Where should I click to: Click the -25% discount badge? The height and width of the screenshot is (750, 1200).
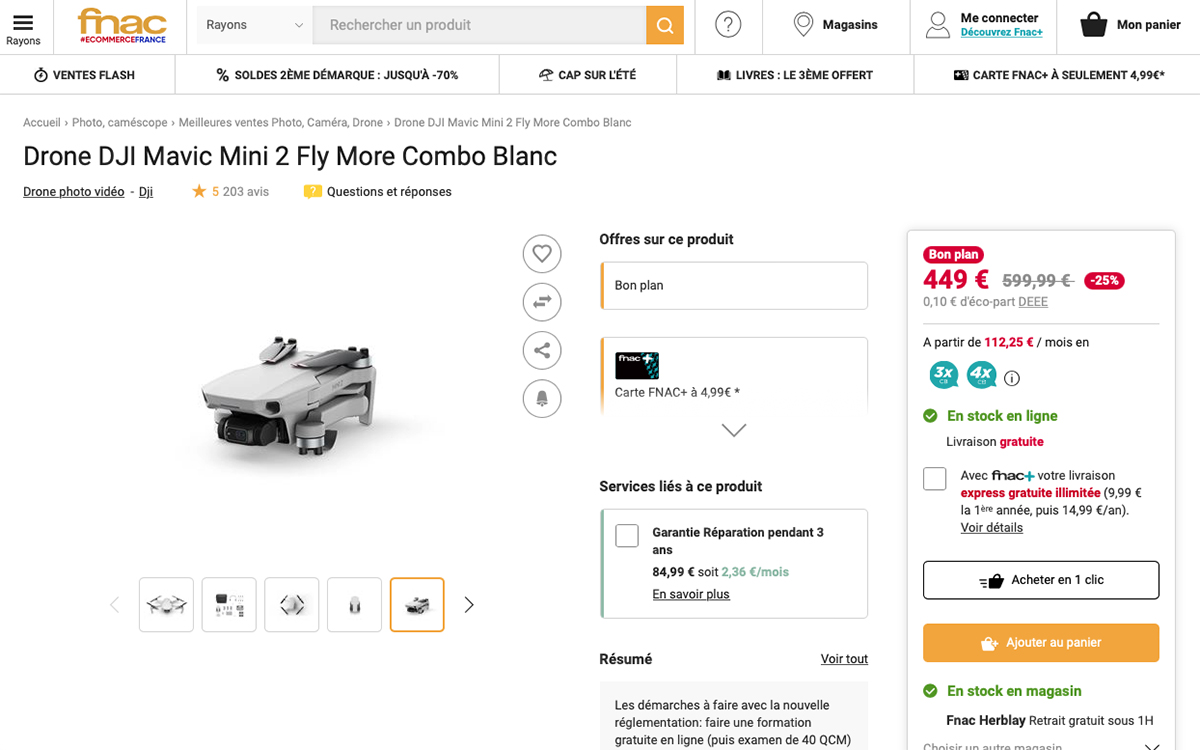pyautogui.click(x=1104, y=281)
